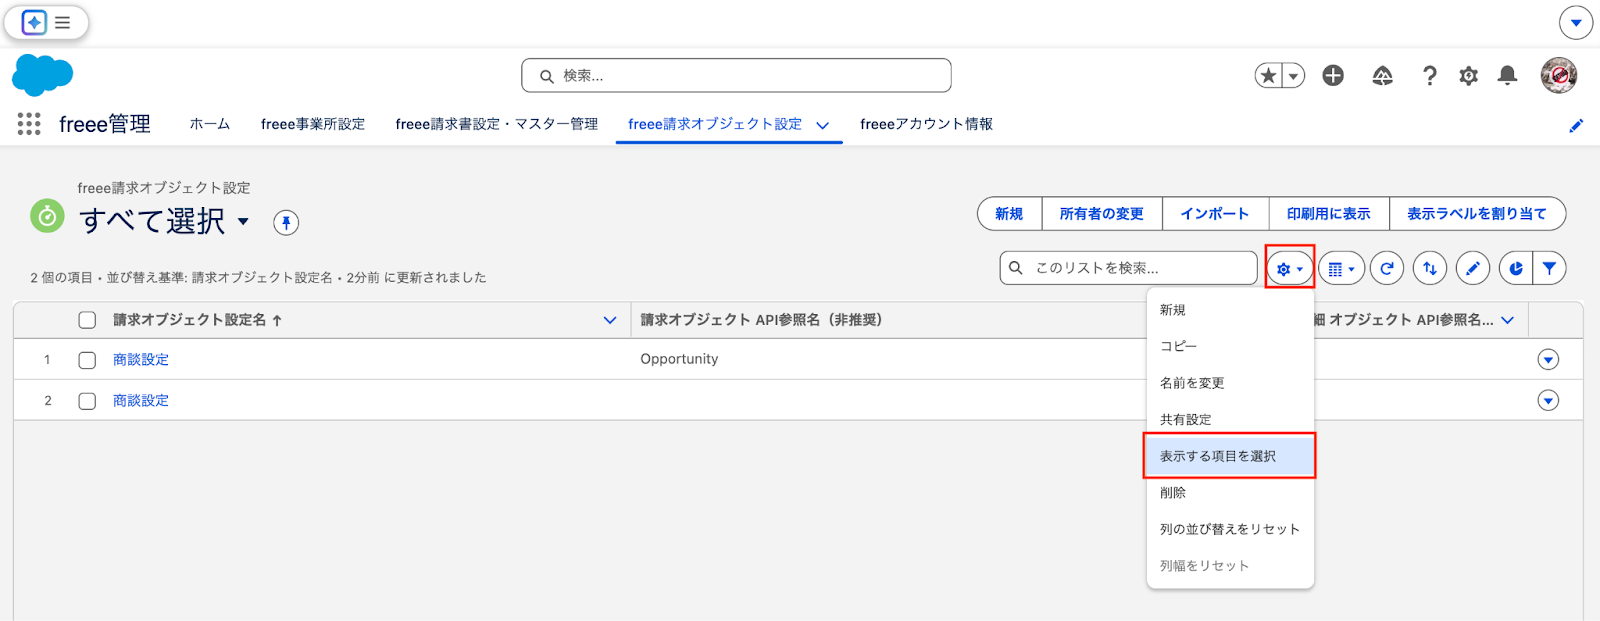This screenshot has width=1600, height=621.
Task: Open the notifications bell
Action: (x=1507, y=75)
